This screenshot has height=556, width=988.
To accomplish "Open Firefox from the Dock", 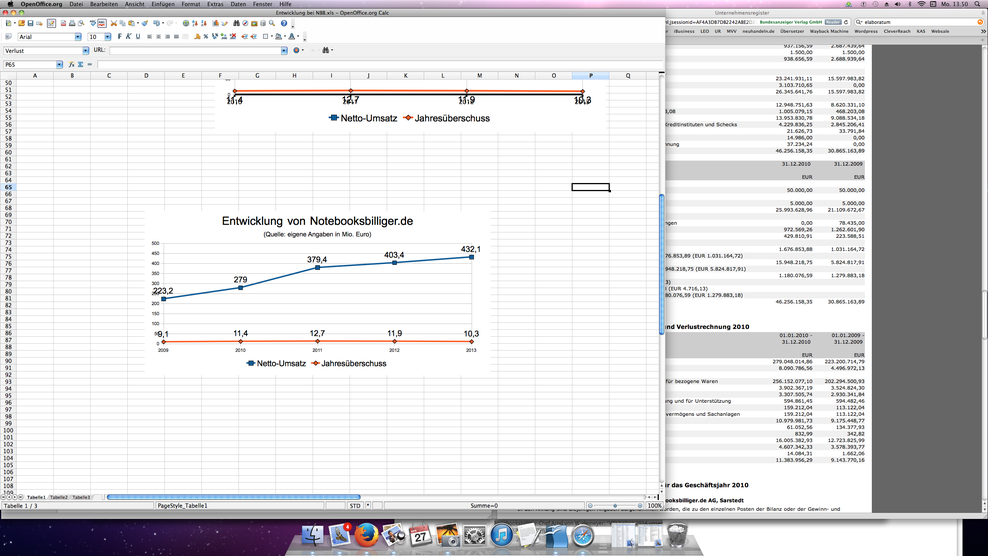I will pos(366,535).
